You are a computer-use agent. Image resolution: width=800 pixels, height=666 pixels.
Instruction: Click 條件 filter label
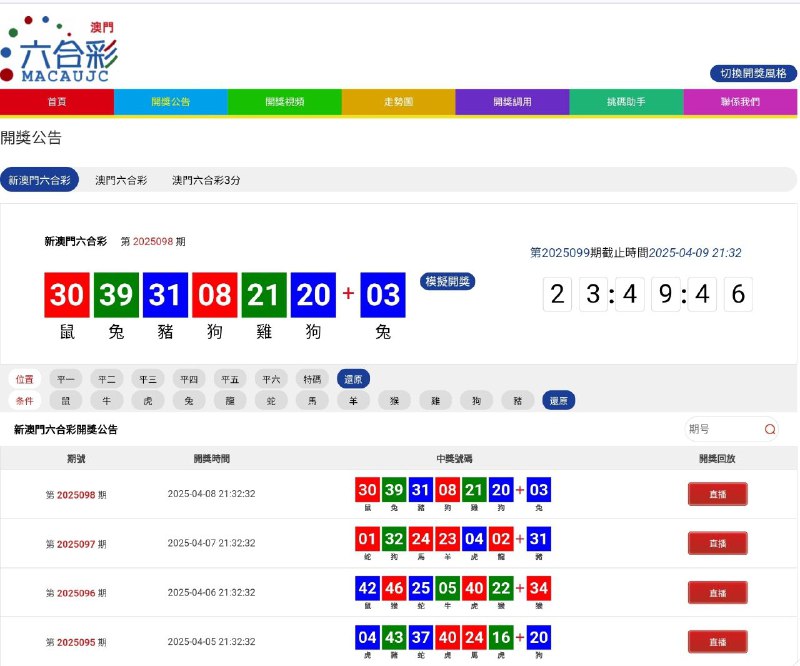tap(24, 401)
